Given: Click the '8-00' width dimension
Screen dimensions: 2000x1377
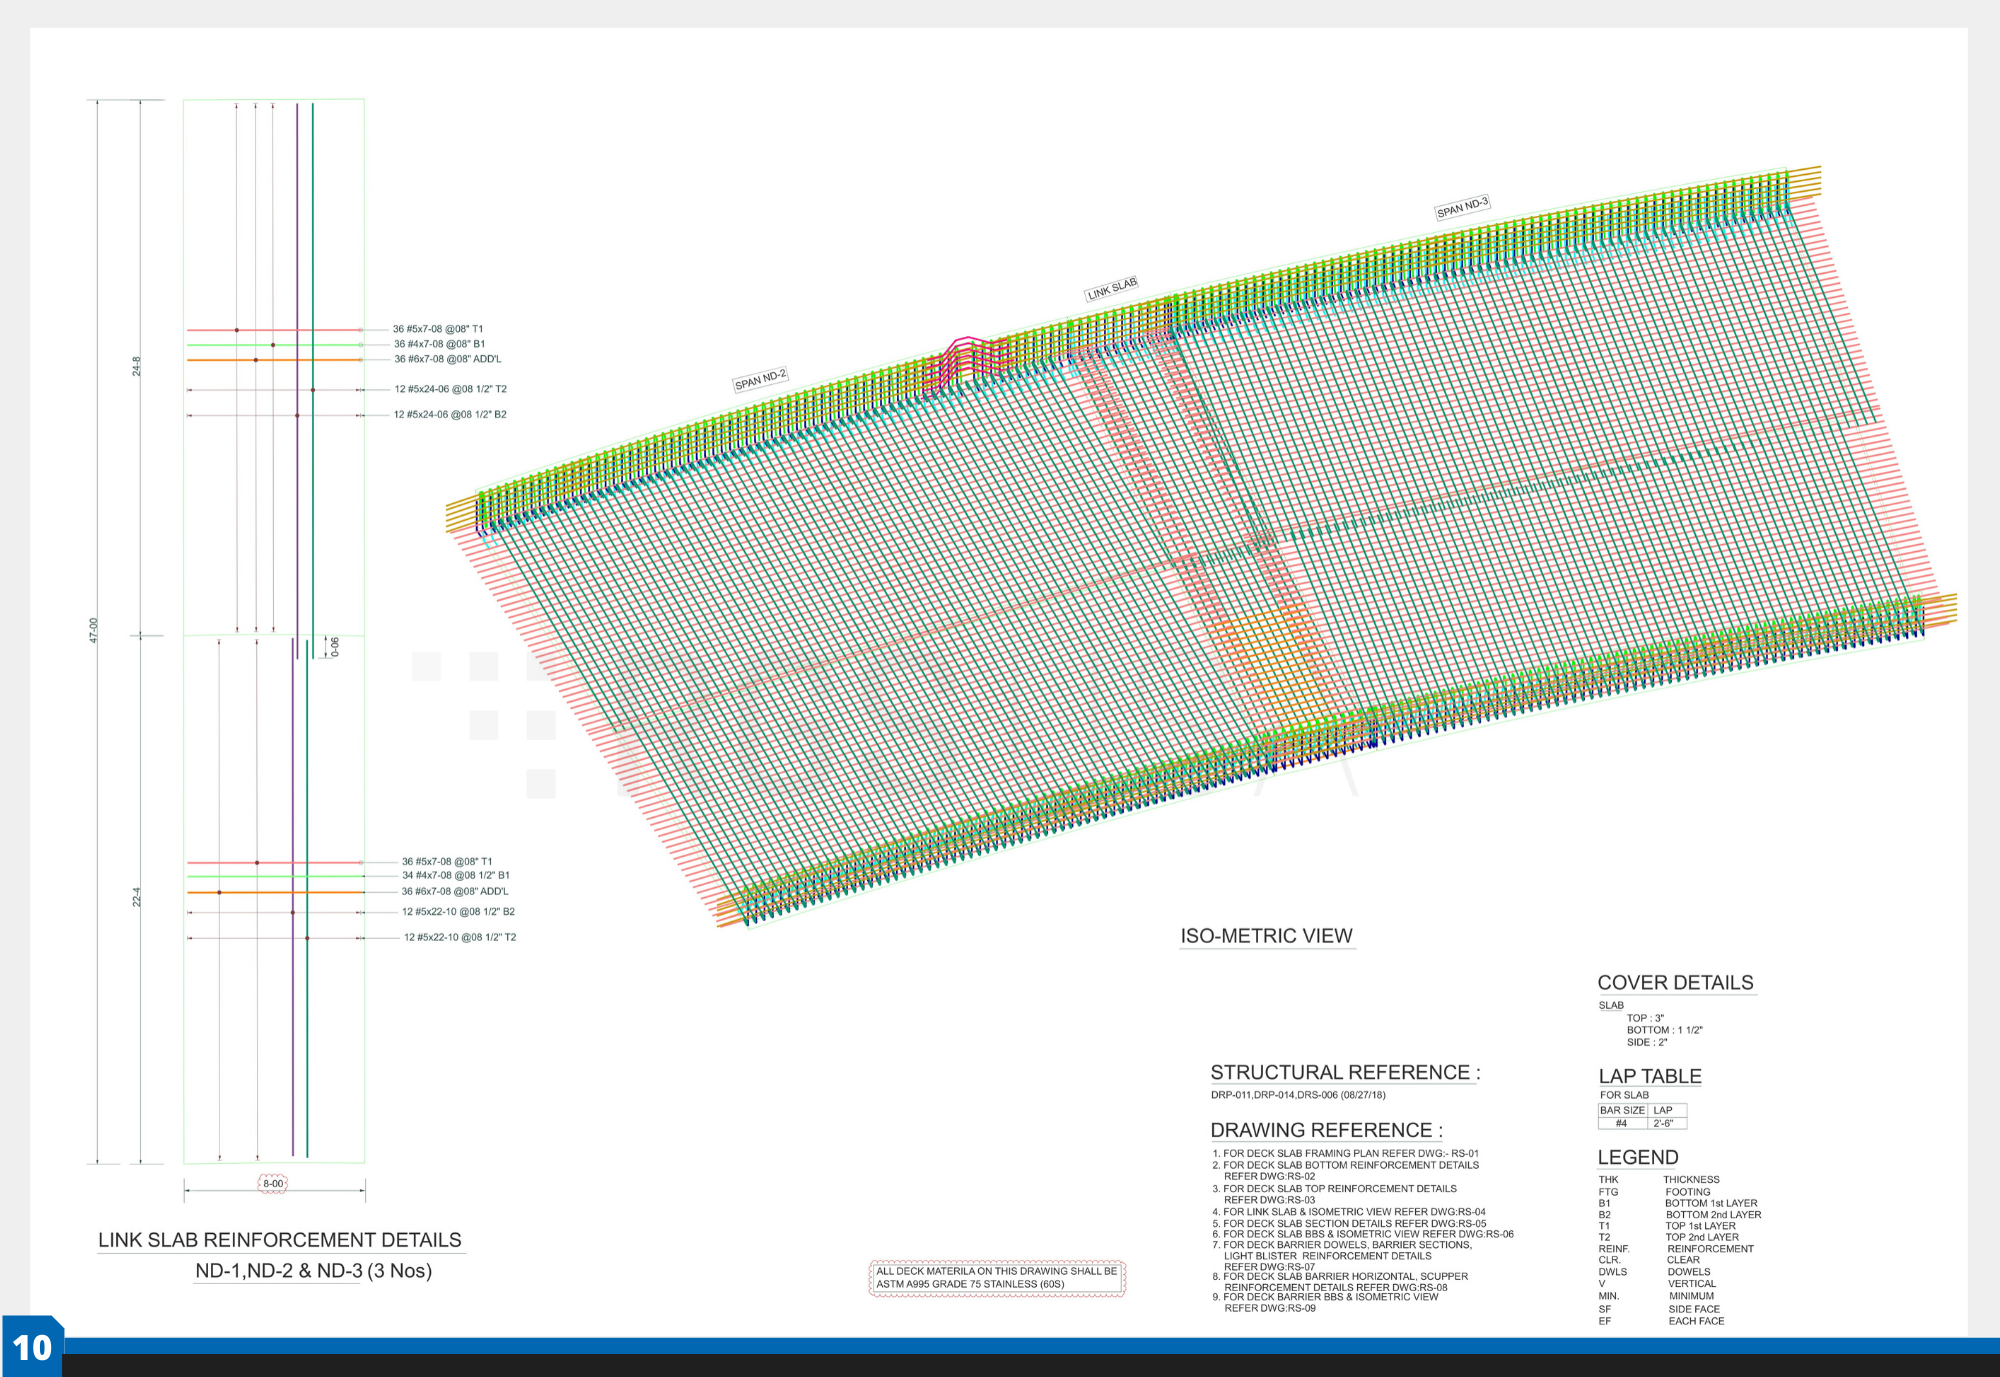Looking at the screenshot, I should click(273, 1184).
